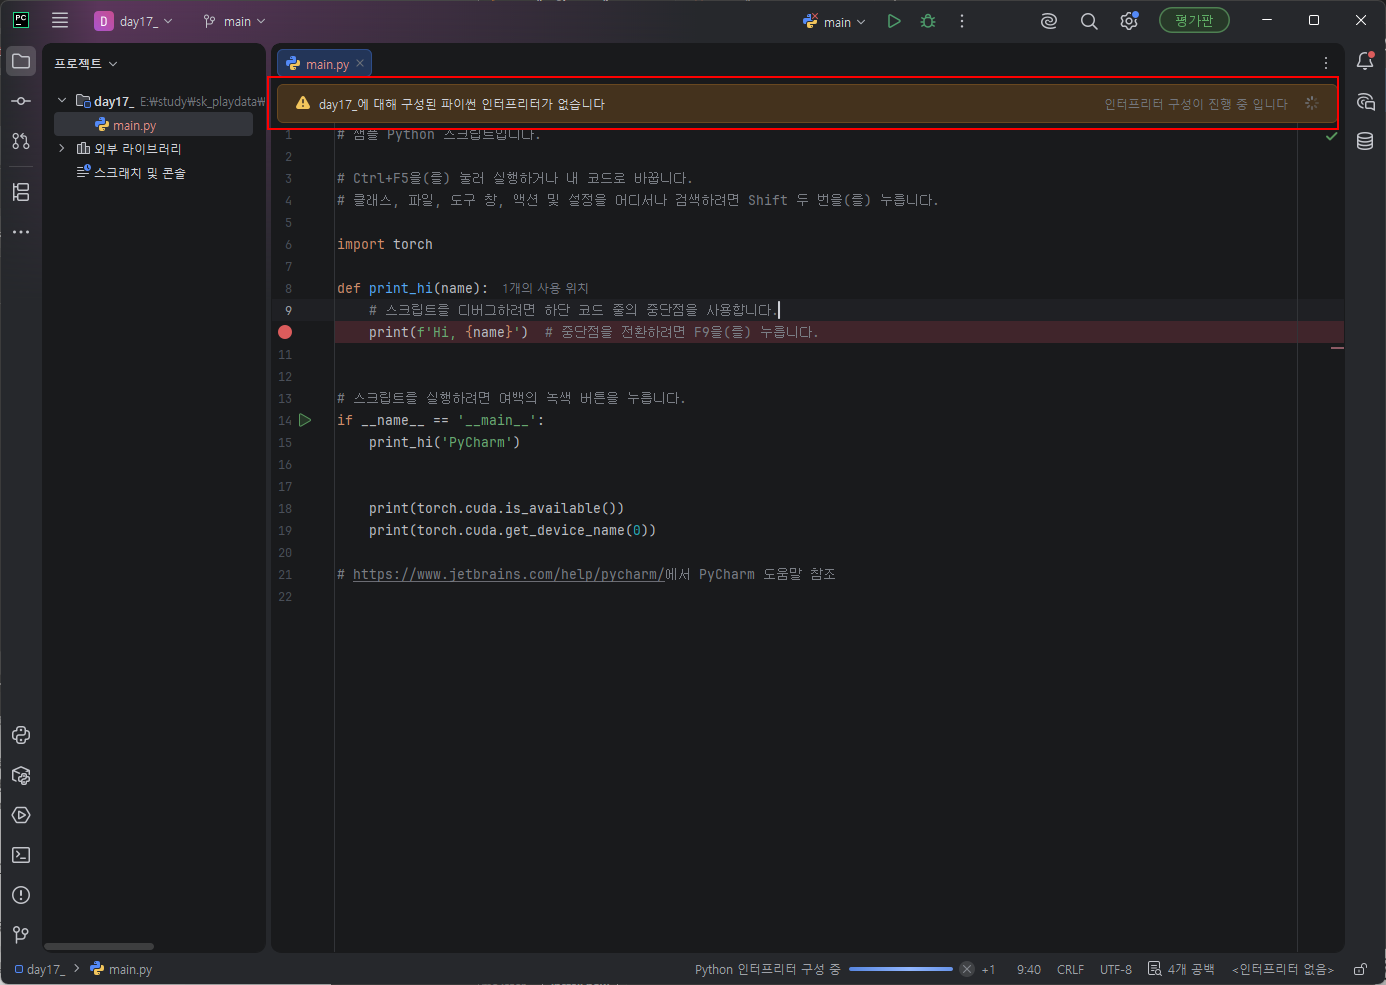This screenshot has height=985, width=1386.
Task: Open the main run configuration dropdown
Action: (834, 21)
